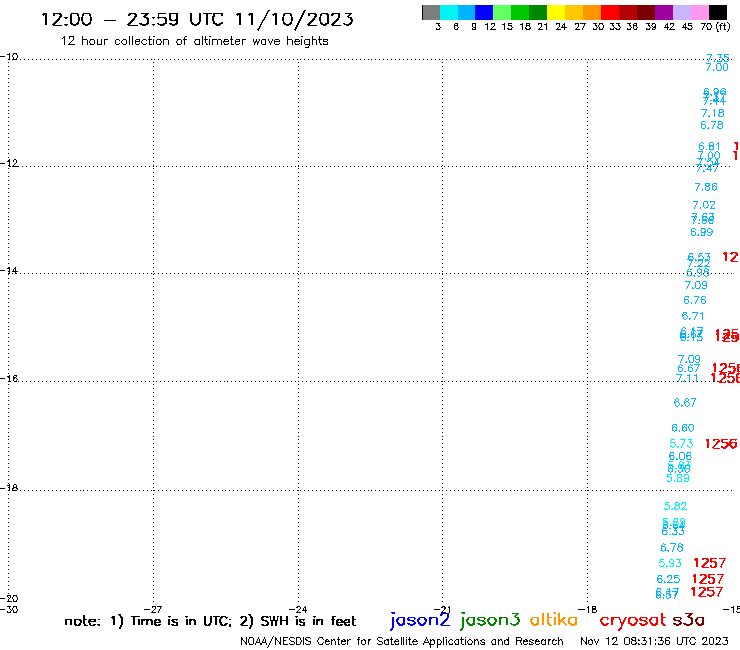This screenshot has height=650, width=740.
Task: Click the wave height value 6.25
Action: point(668,579)
